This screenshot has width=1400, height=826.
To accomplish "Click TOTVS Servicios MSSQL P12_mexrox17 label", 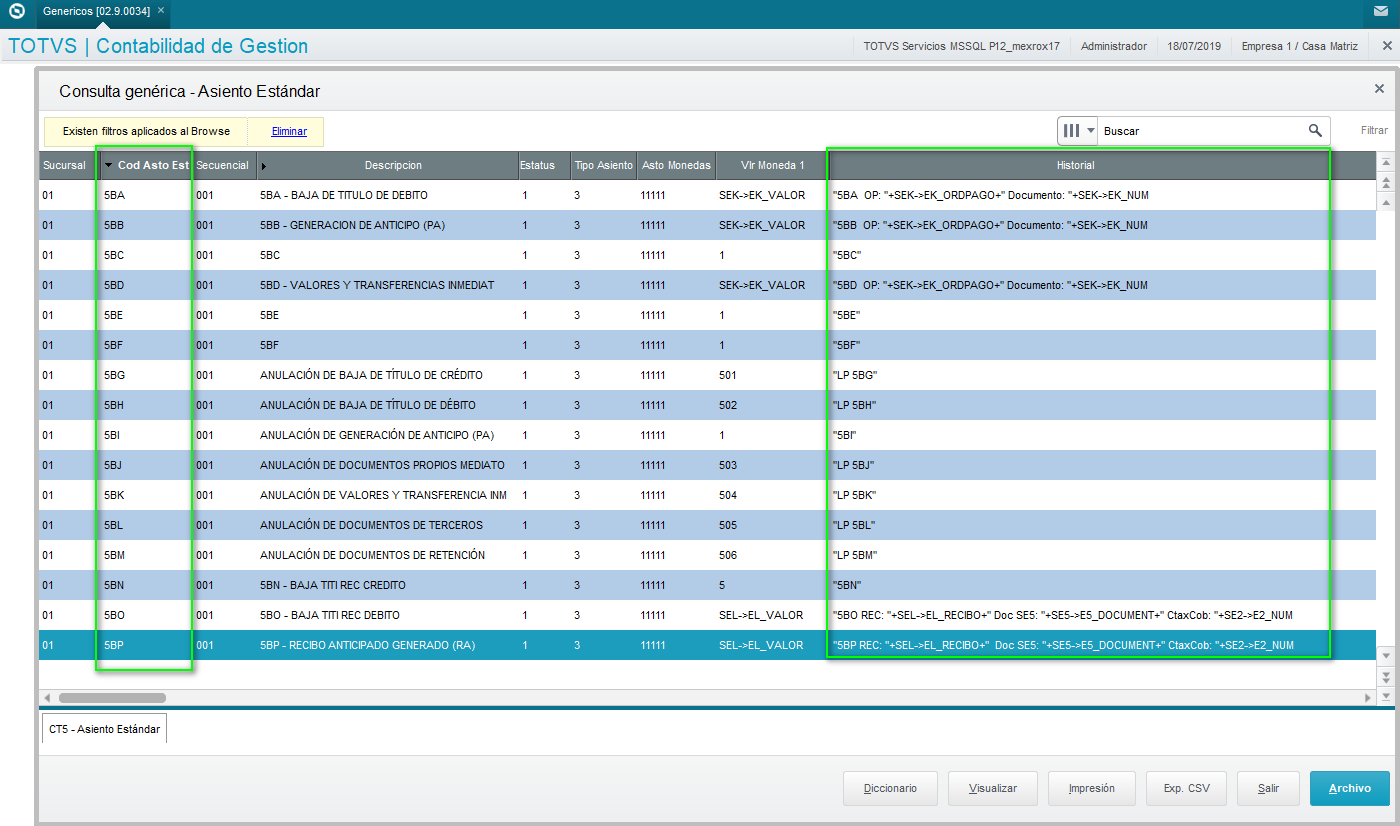I will [x=962, y=46].
